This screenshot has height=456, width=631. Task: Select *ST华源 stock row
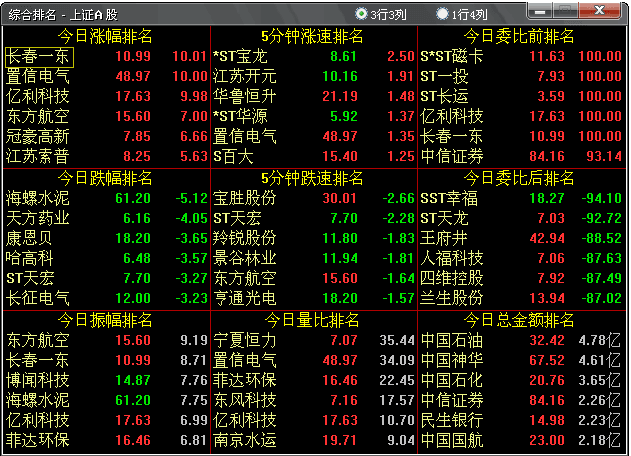click(x=313, y=116)
